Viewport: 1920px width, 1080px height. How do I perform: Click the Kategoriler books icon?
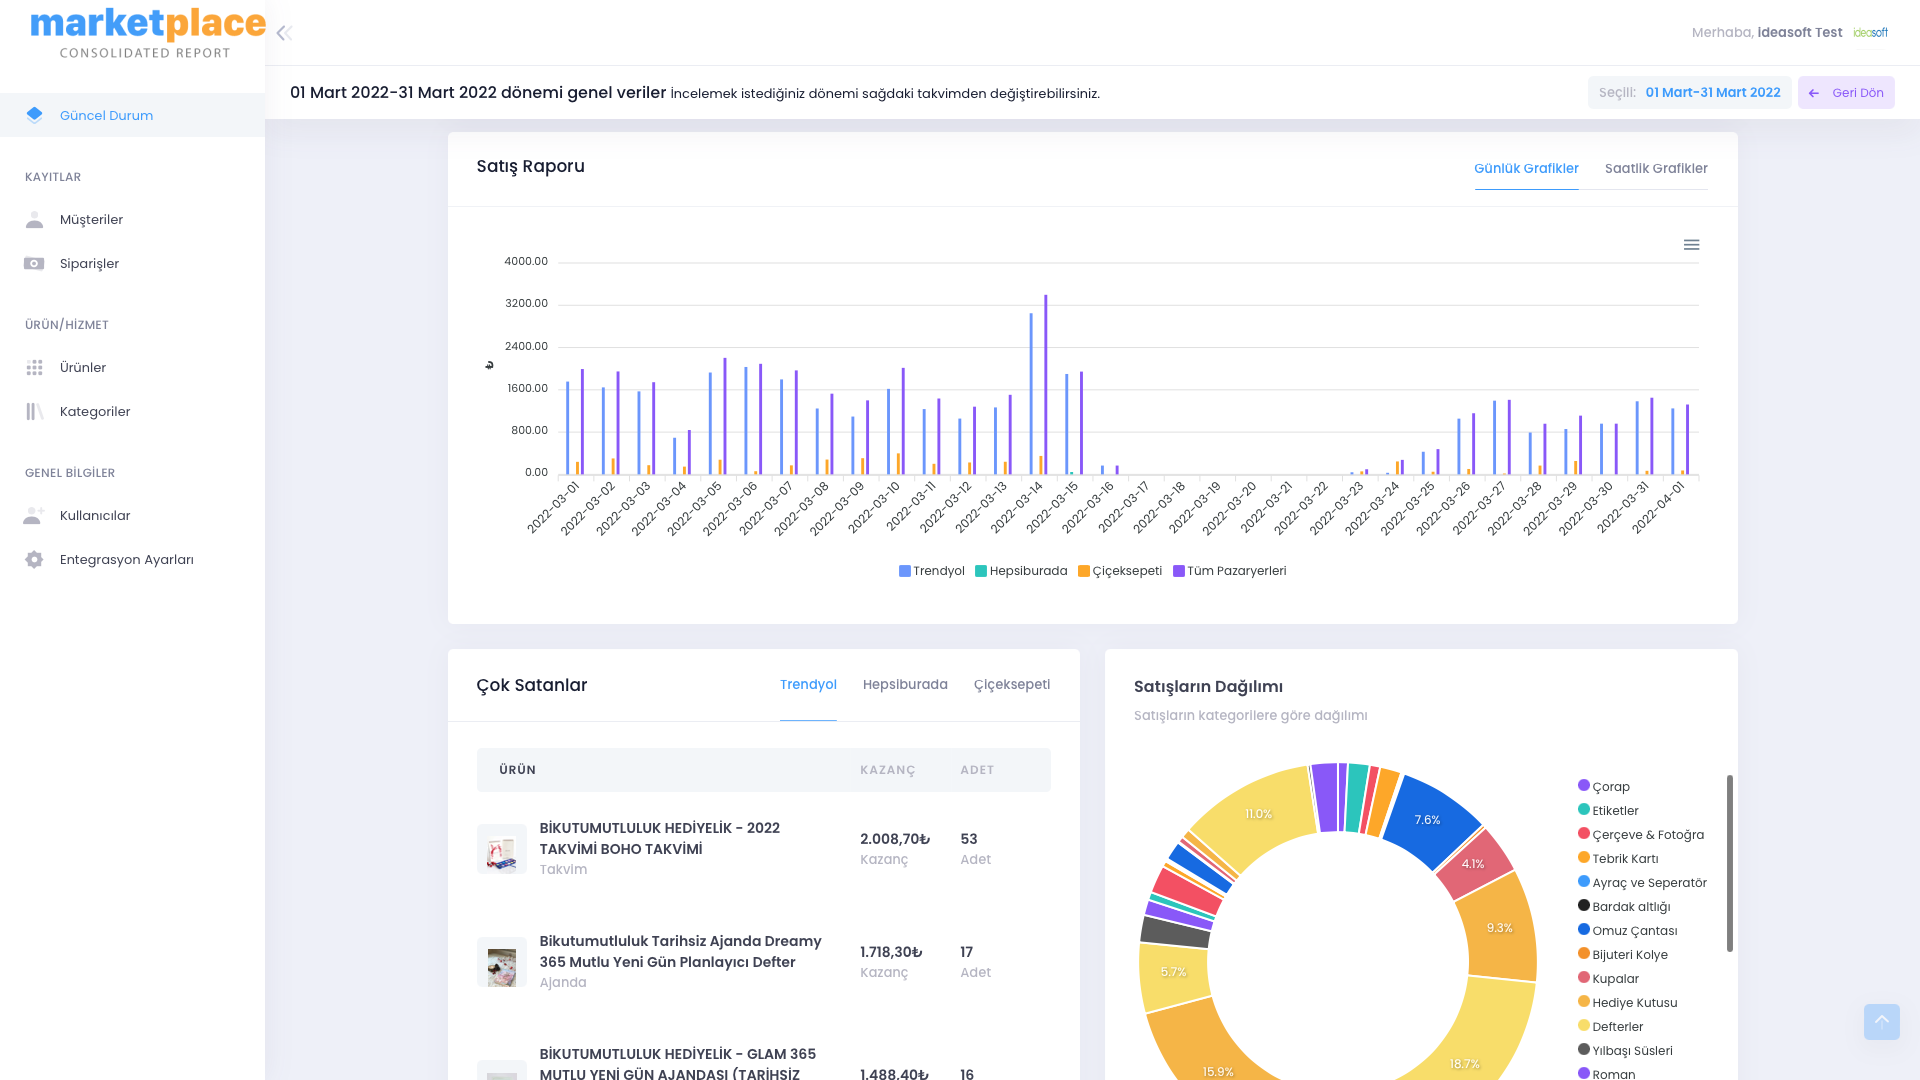point(35,411)
